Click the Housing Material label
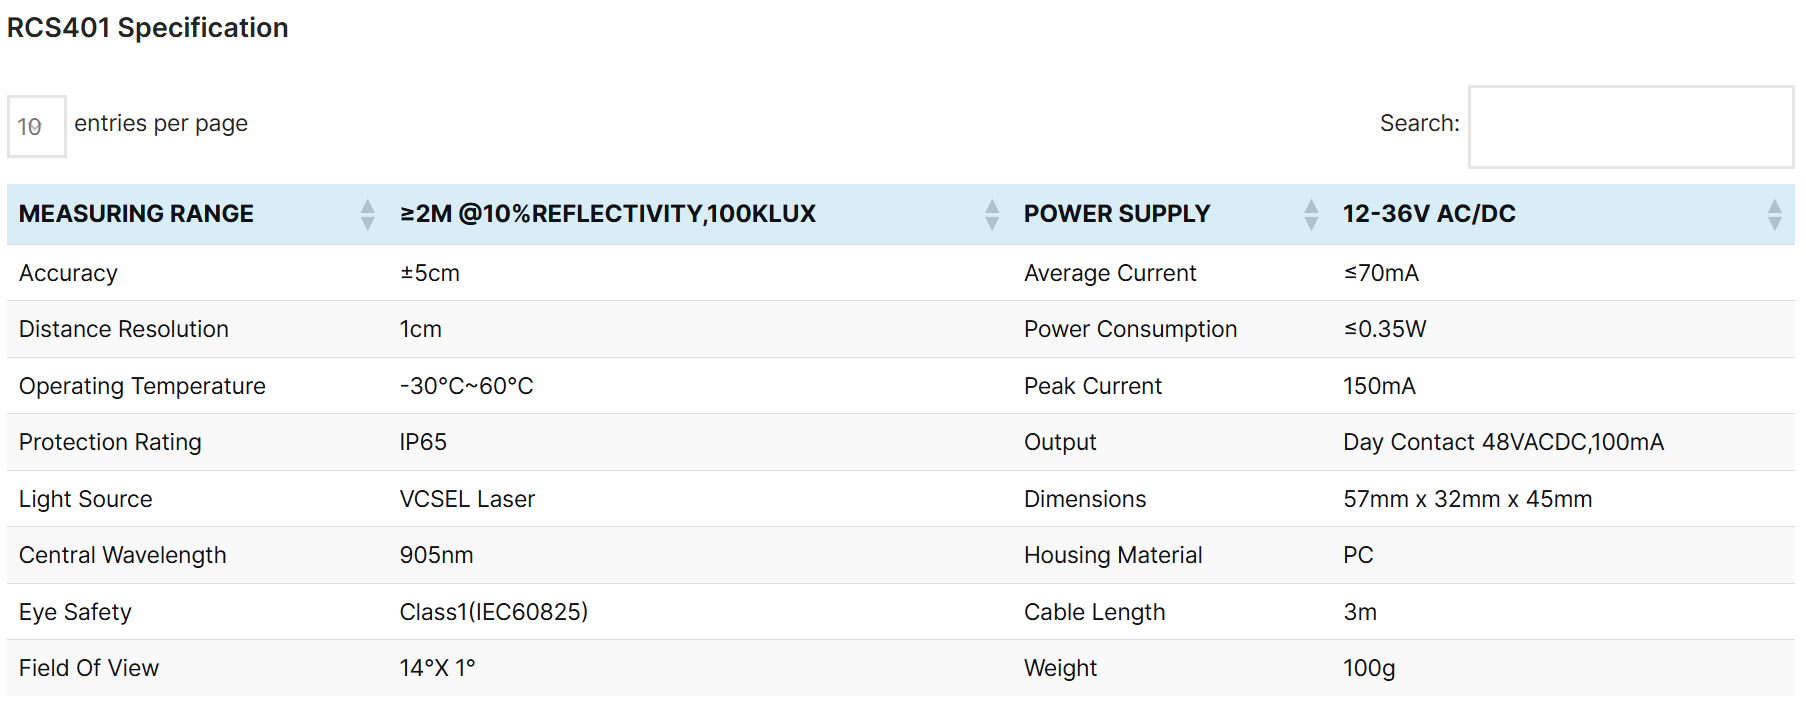This screenshot has width=1806, height=708. click(x=1112, y=555)
